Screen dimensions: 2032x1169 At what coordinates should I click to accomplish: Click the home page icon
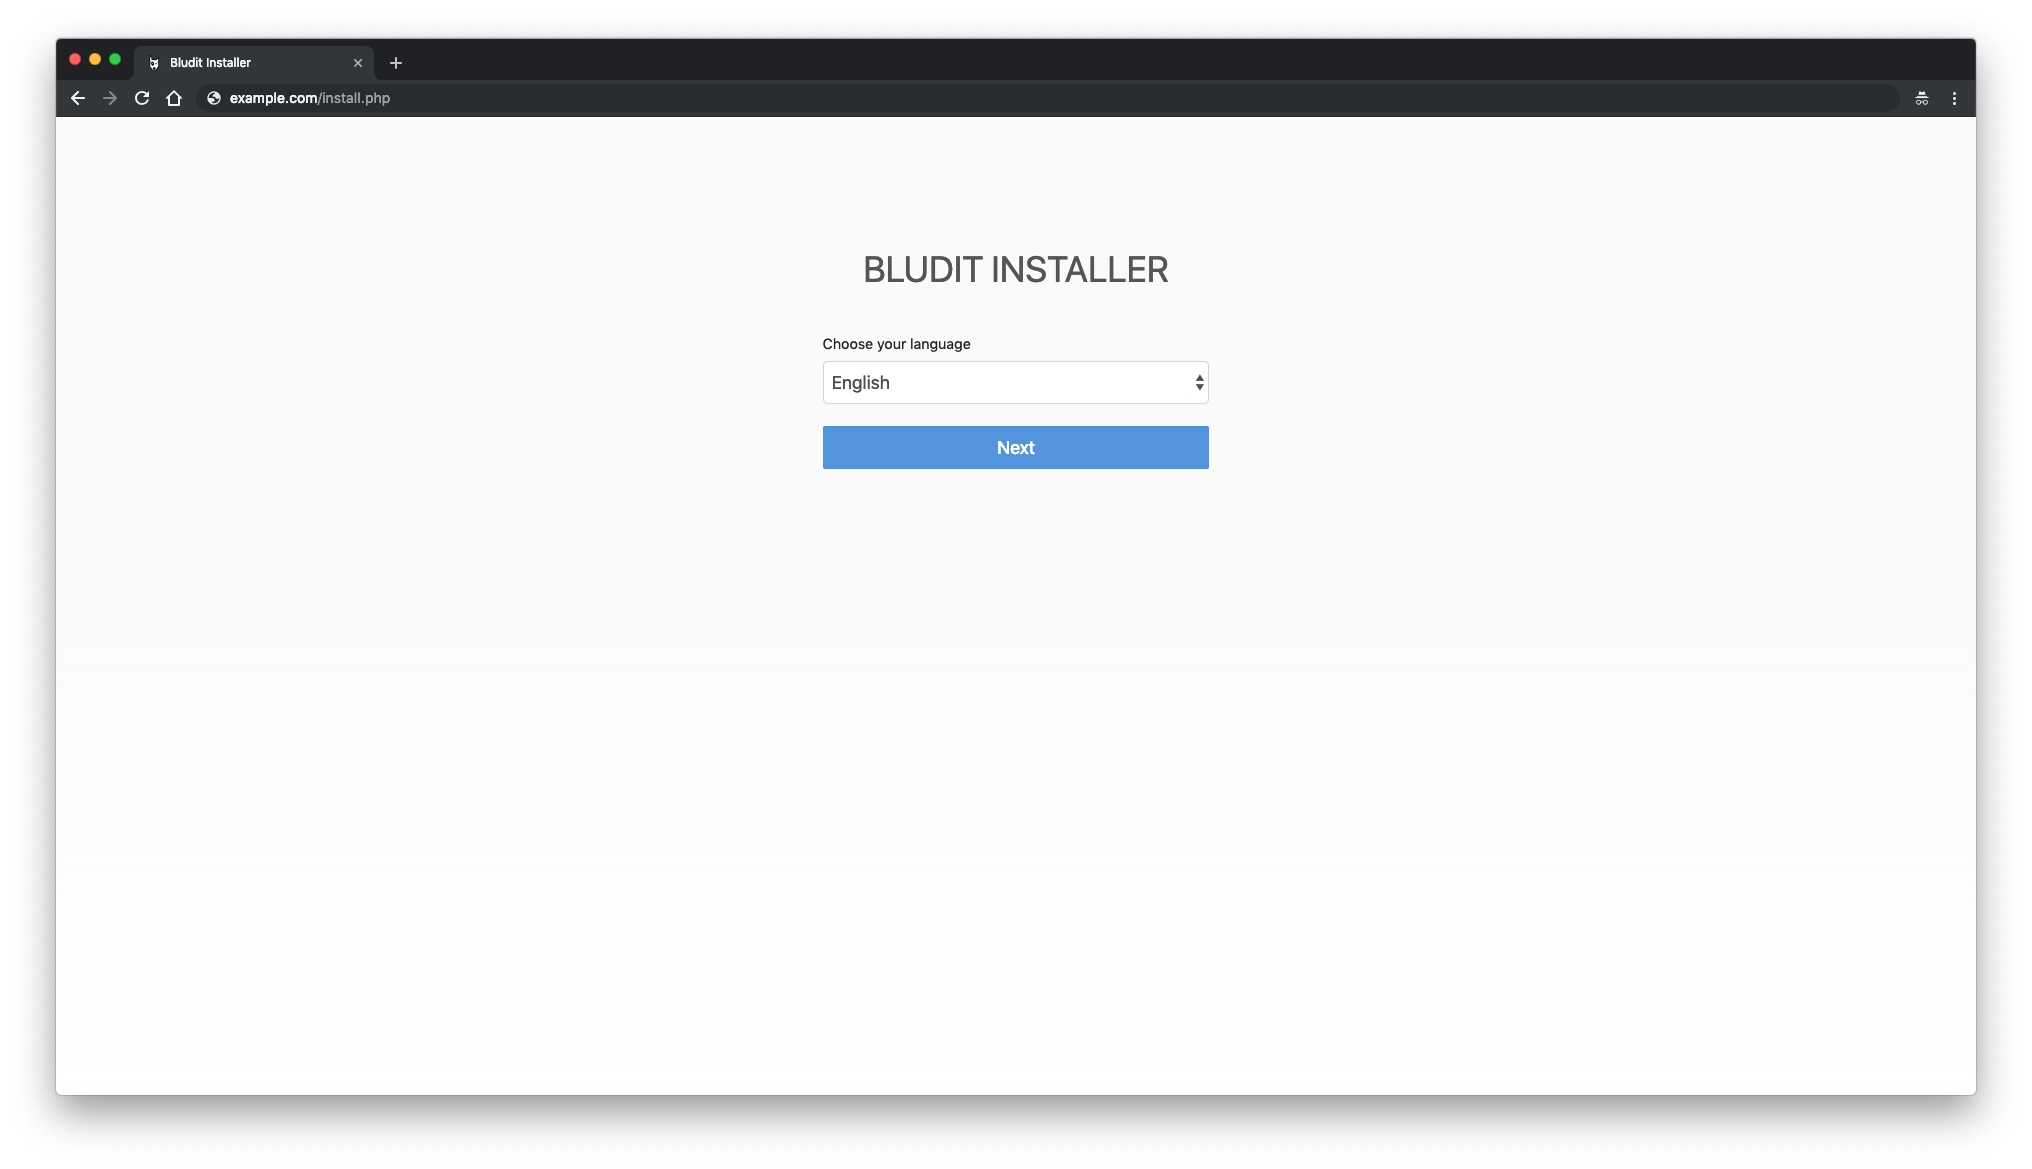[x=173, y=98]
